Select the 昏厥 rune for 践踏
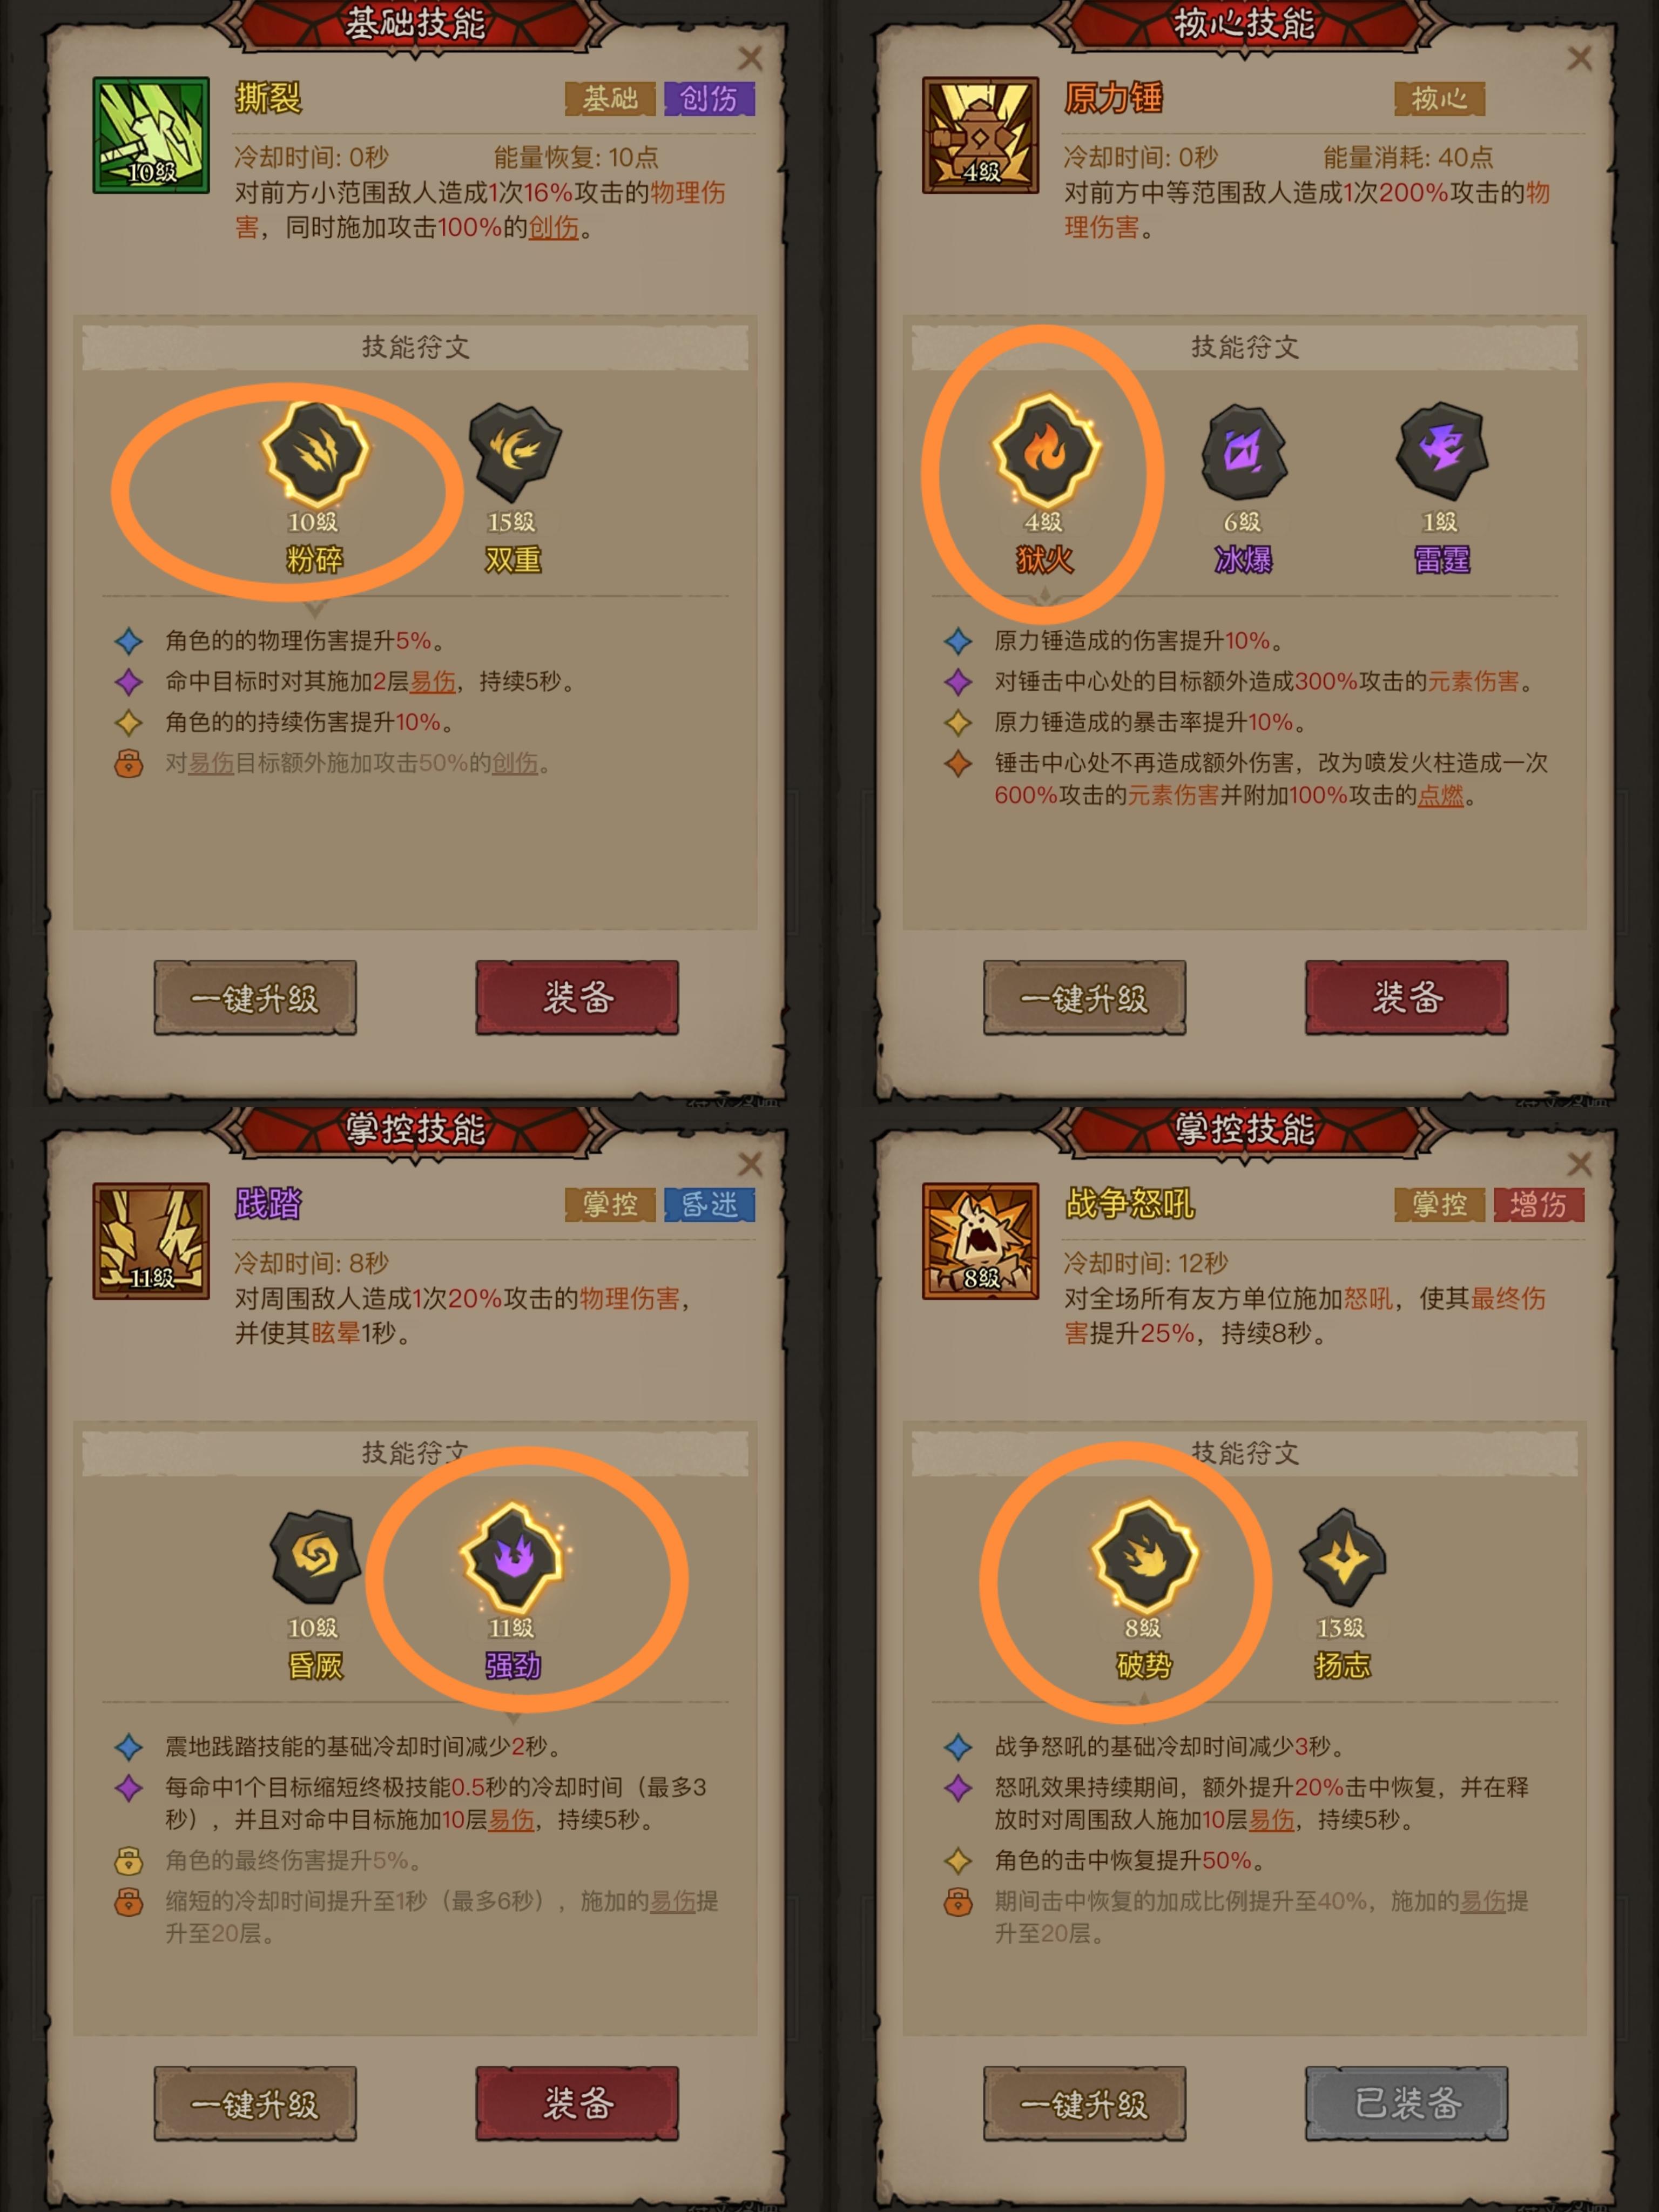Screen dimensions: 1659x2212 tap(315, 1558)
